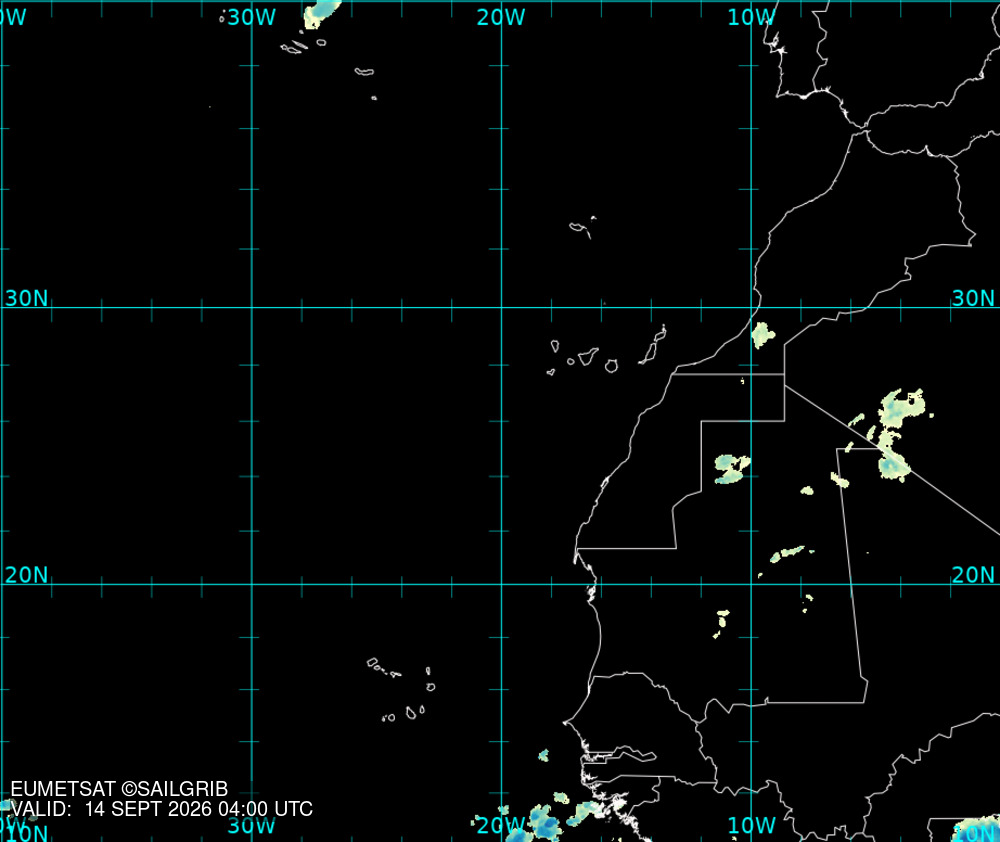Click the 20N and 30W gridline intersection
Viewport: 1000px width, 842px height.
click(x=252, y=584)
